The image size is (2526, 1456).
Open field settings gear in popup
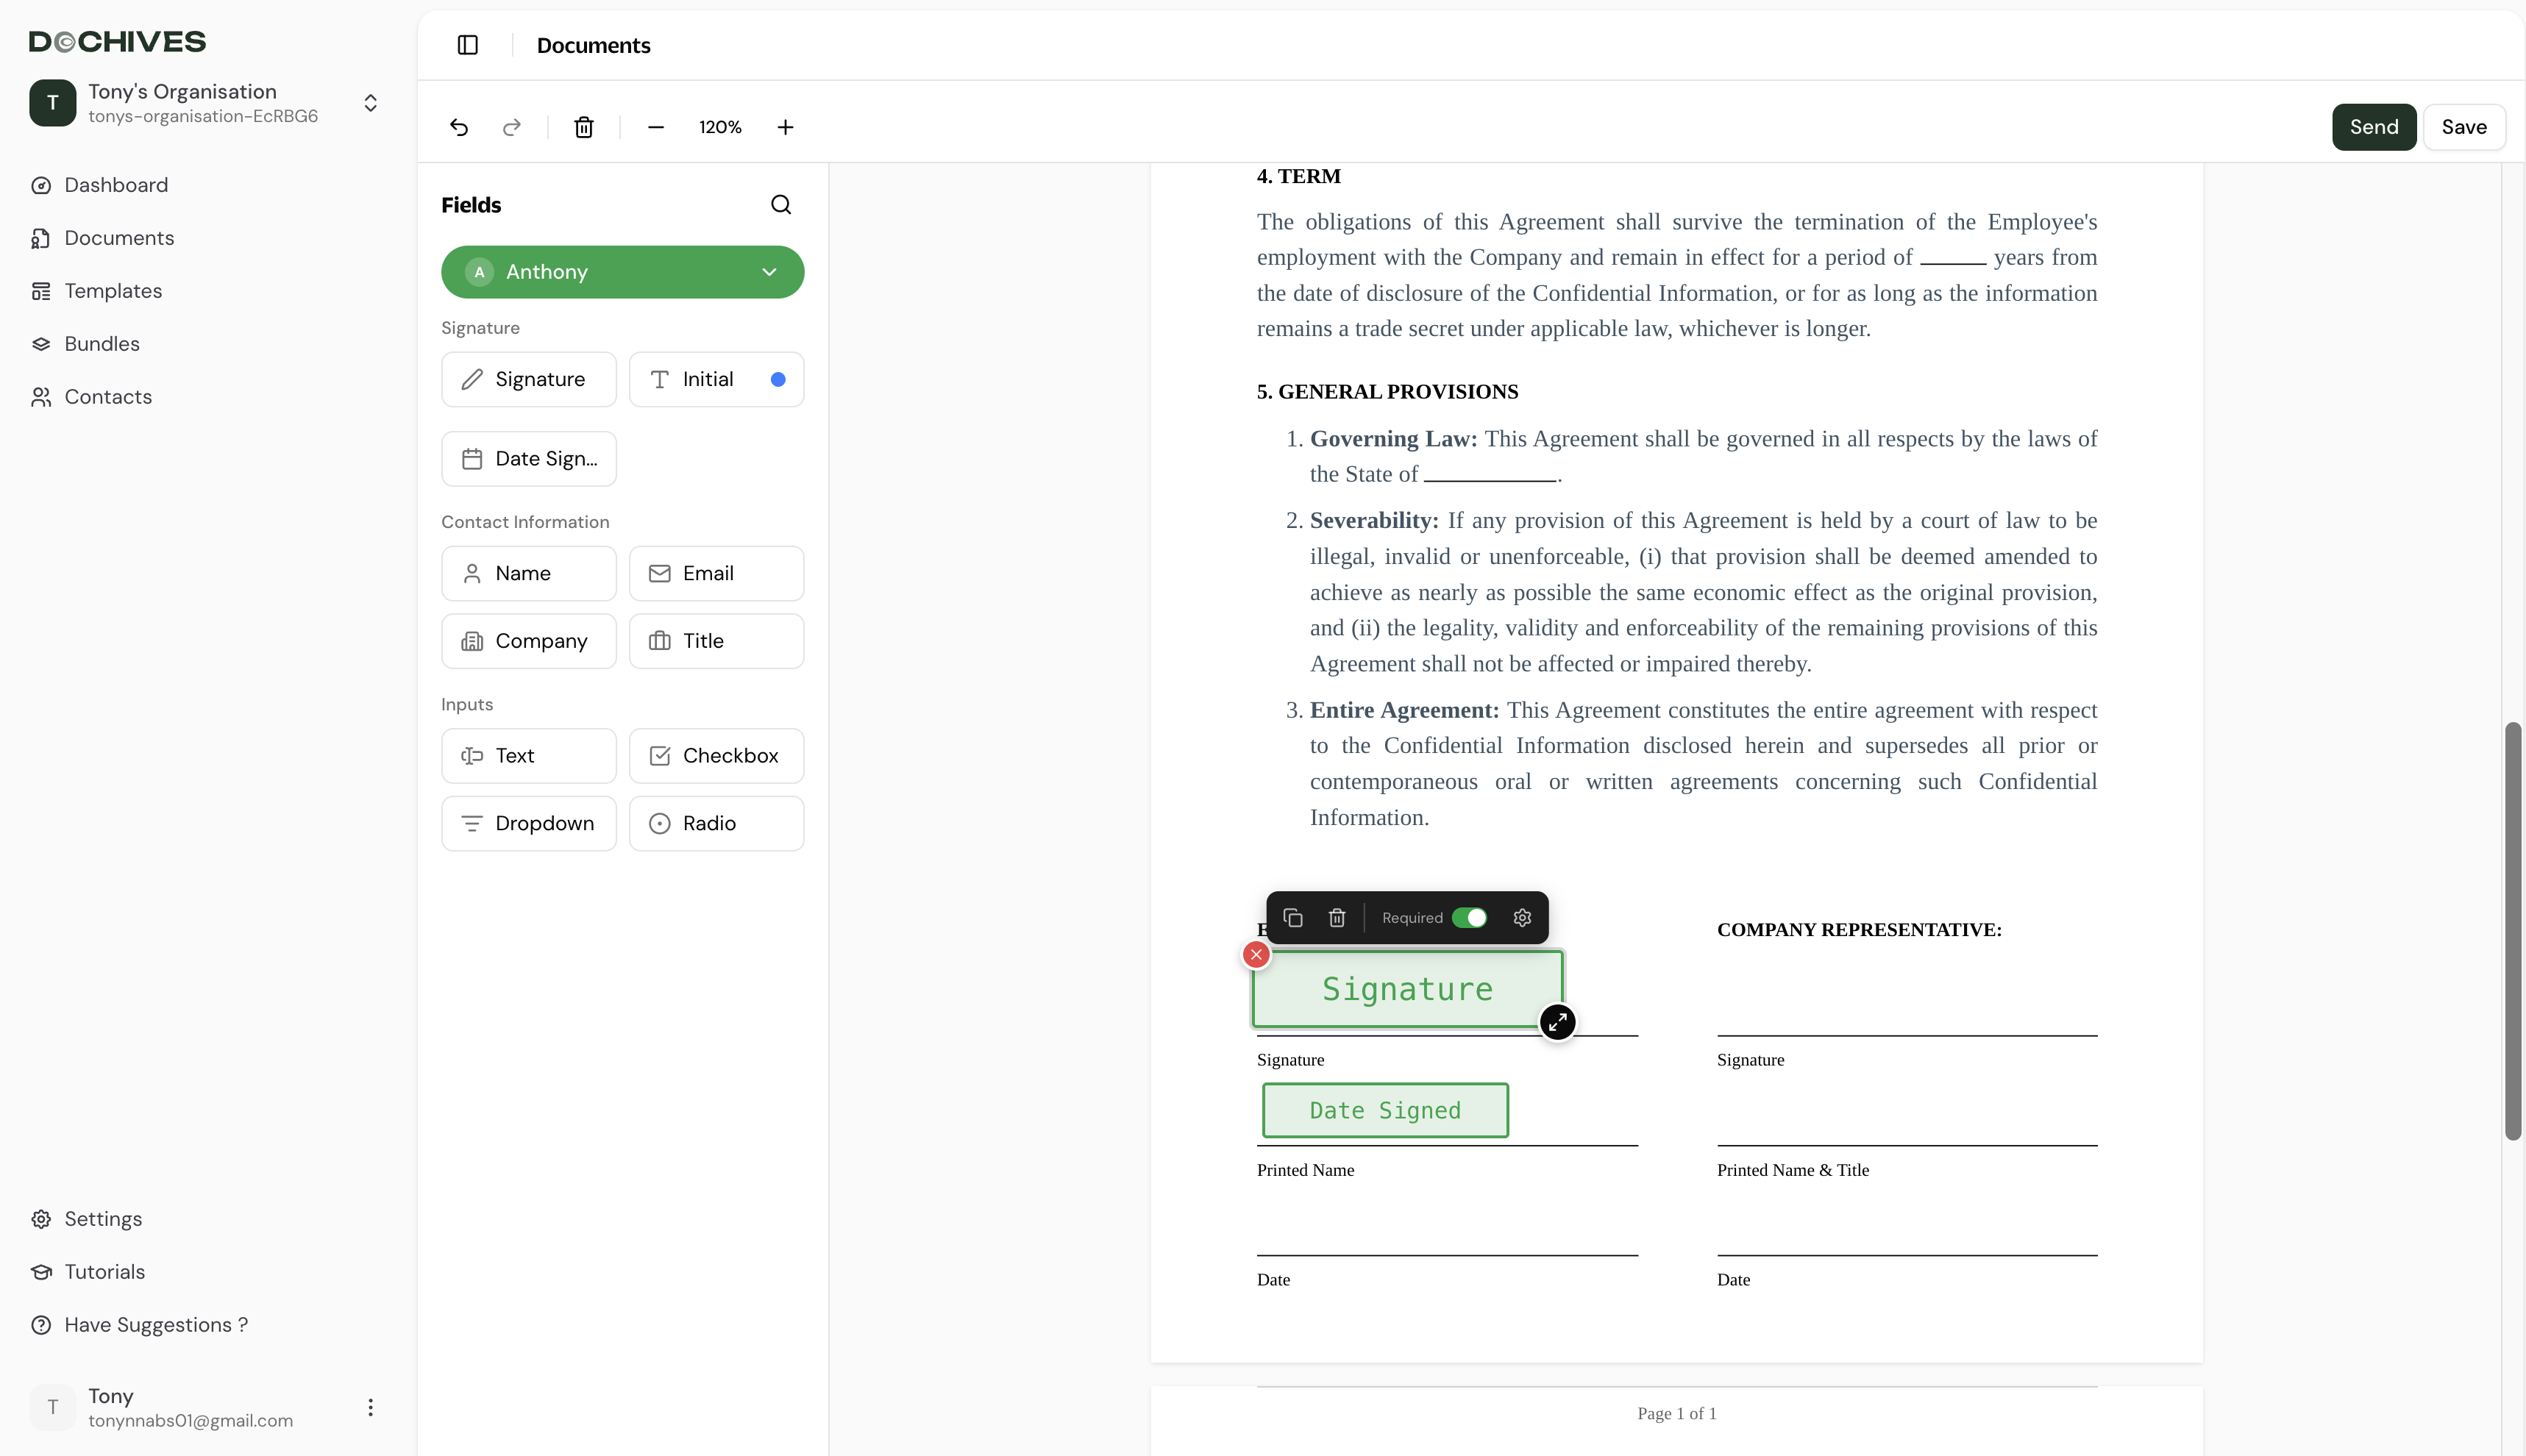click(1522, 918)
